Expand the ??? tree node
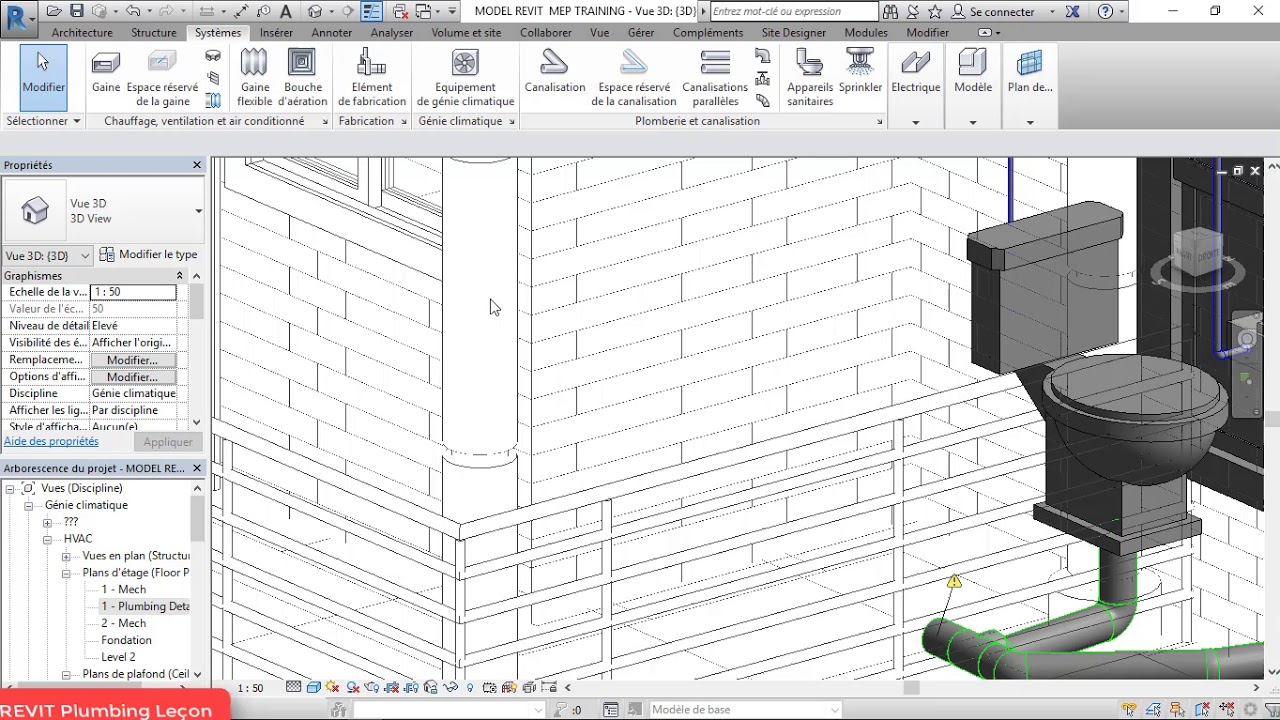The height and width of the screenshot is (720, 1280). [47, 523]
